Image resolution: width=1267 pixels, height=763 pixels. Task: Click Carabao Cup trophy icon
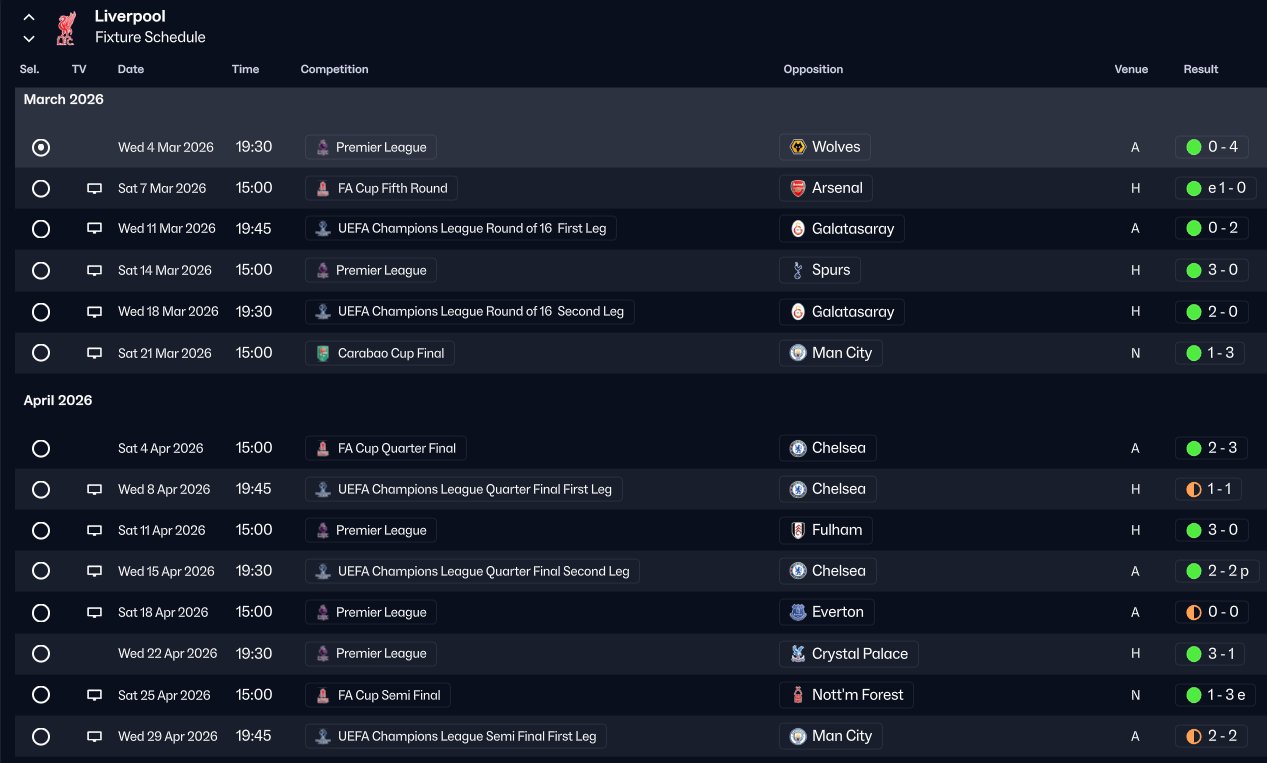(323, 353)
